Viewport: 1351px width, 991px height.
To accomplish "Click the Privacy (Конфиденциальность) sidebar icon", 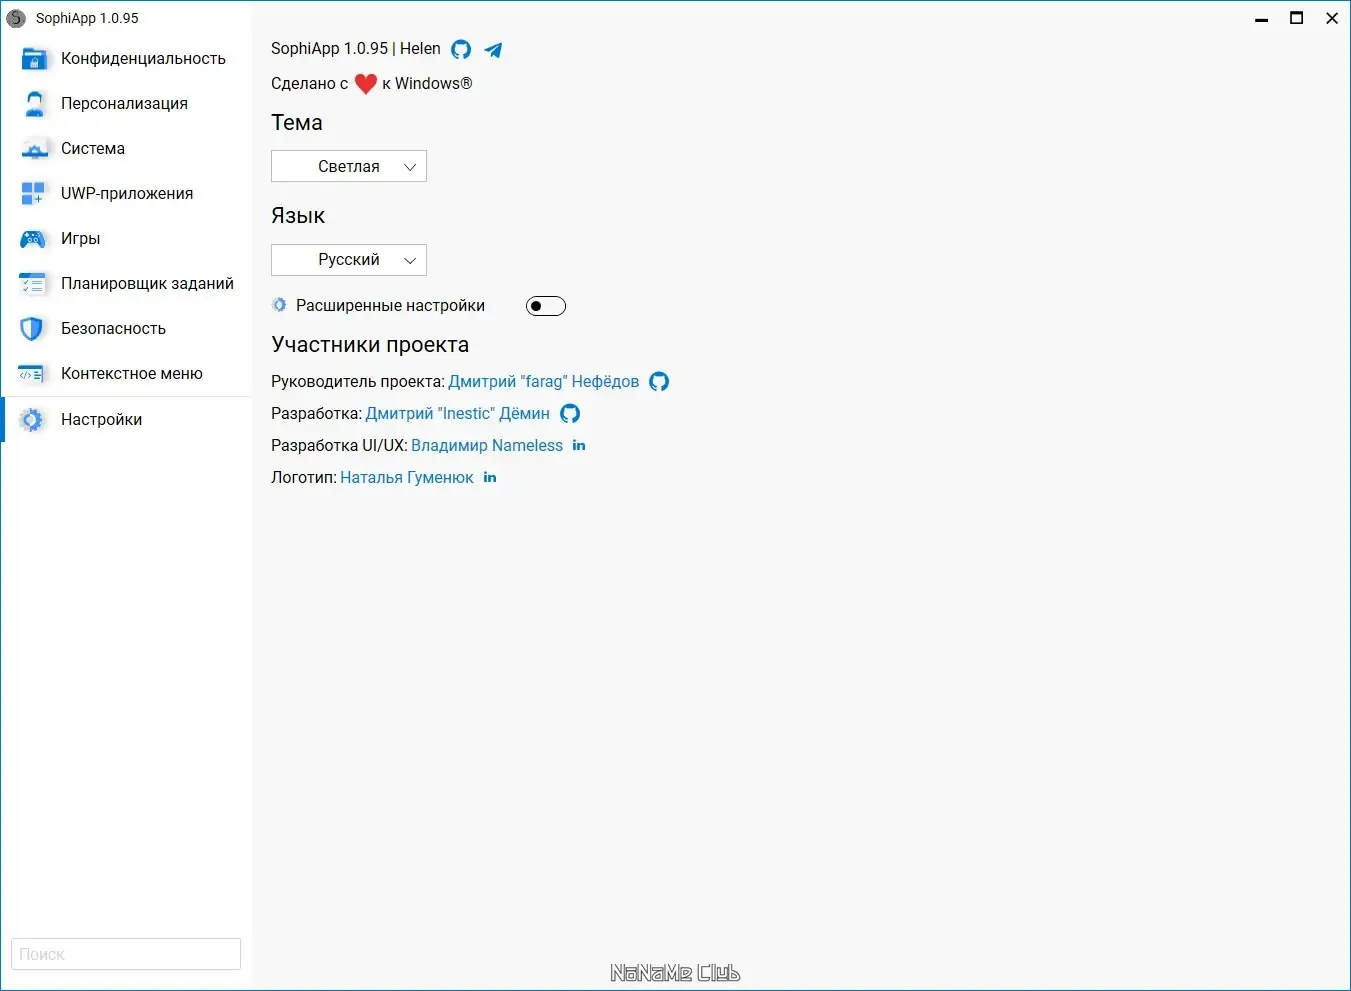I will pos(34,59).
